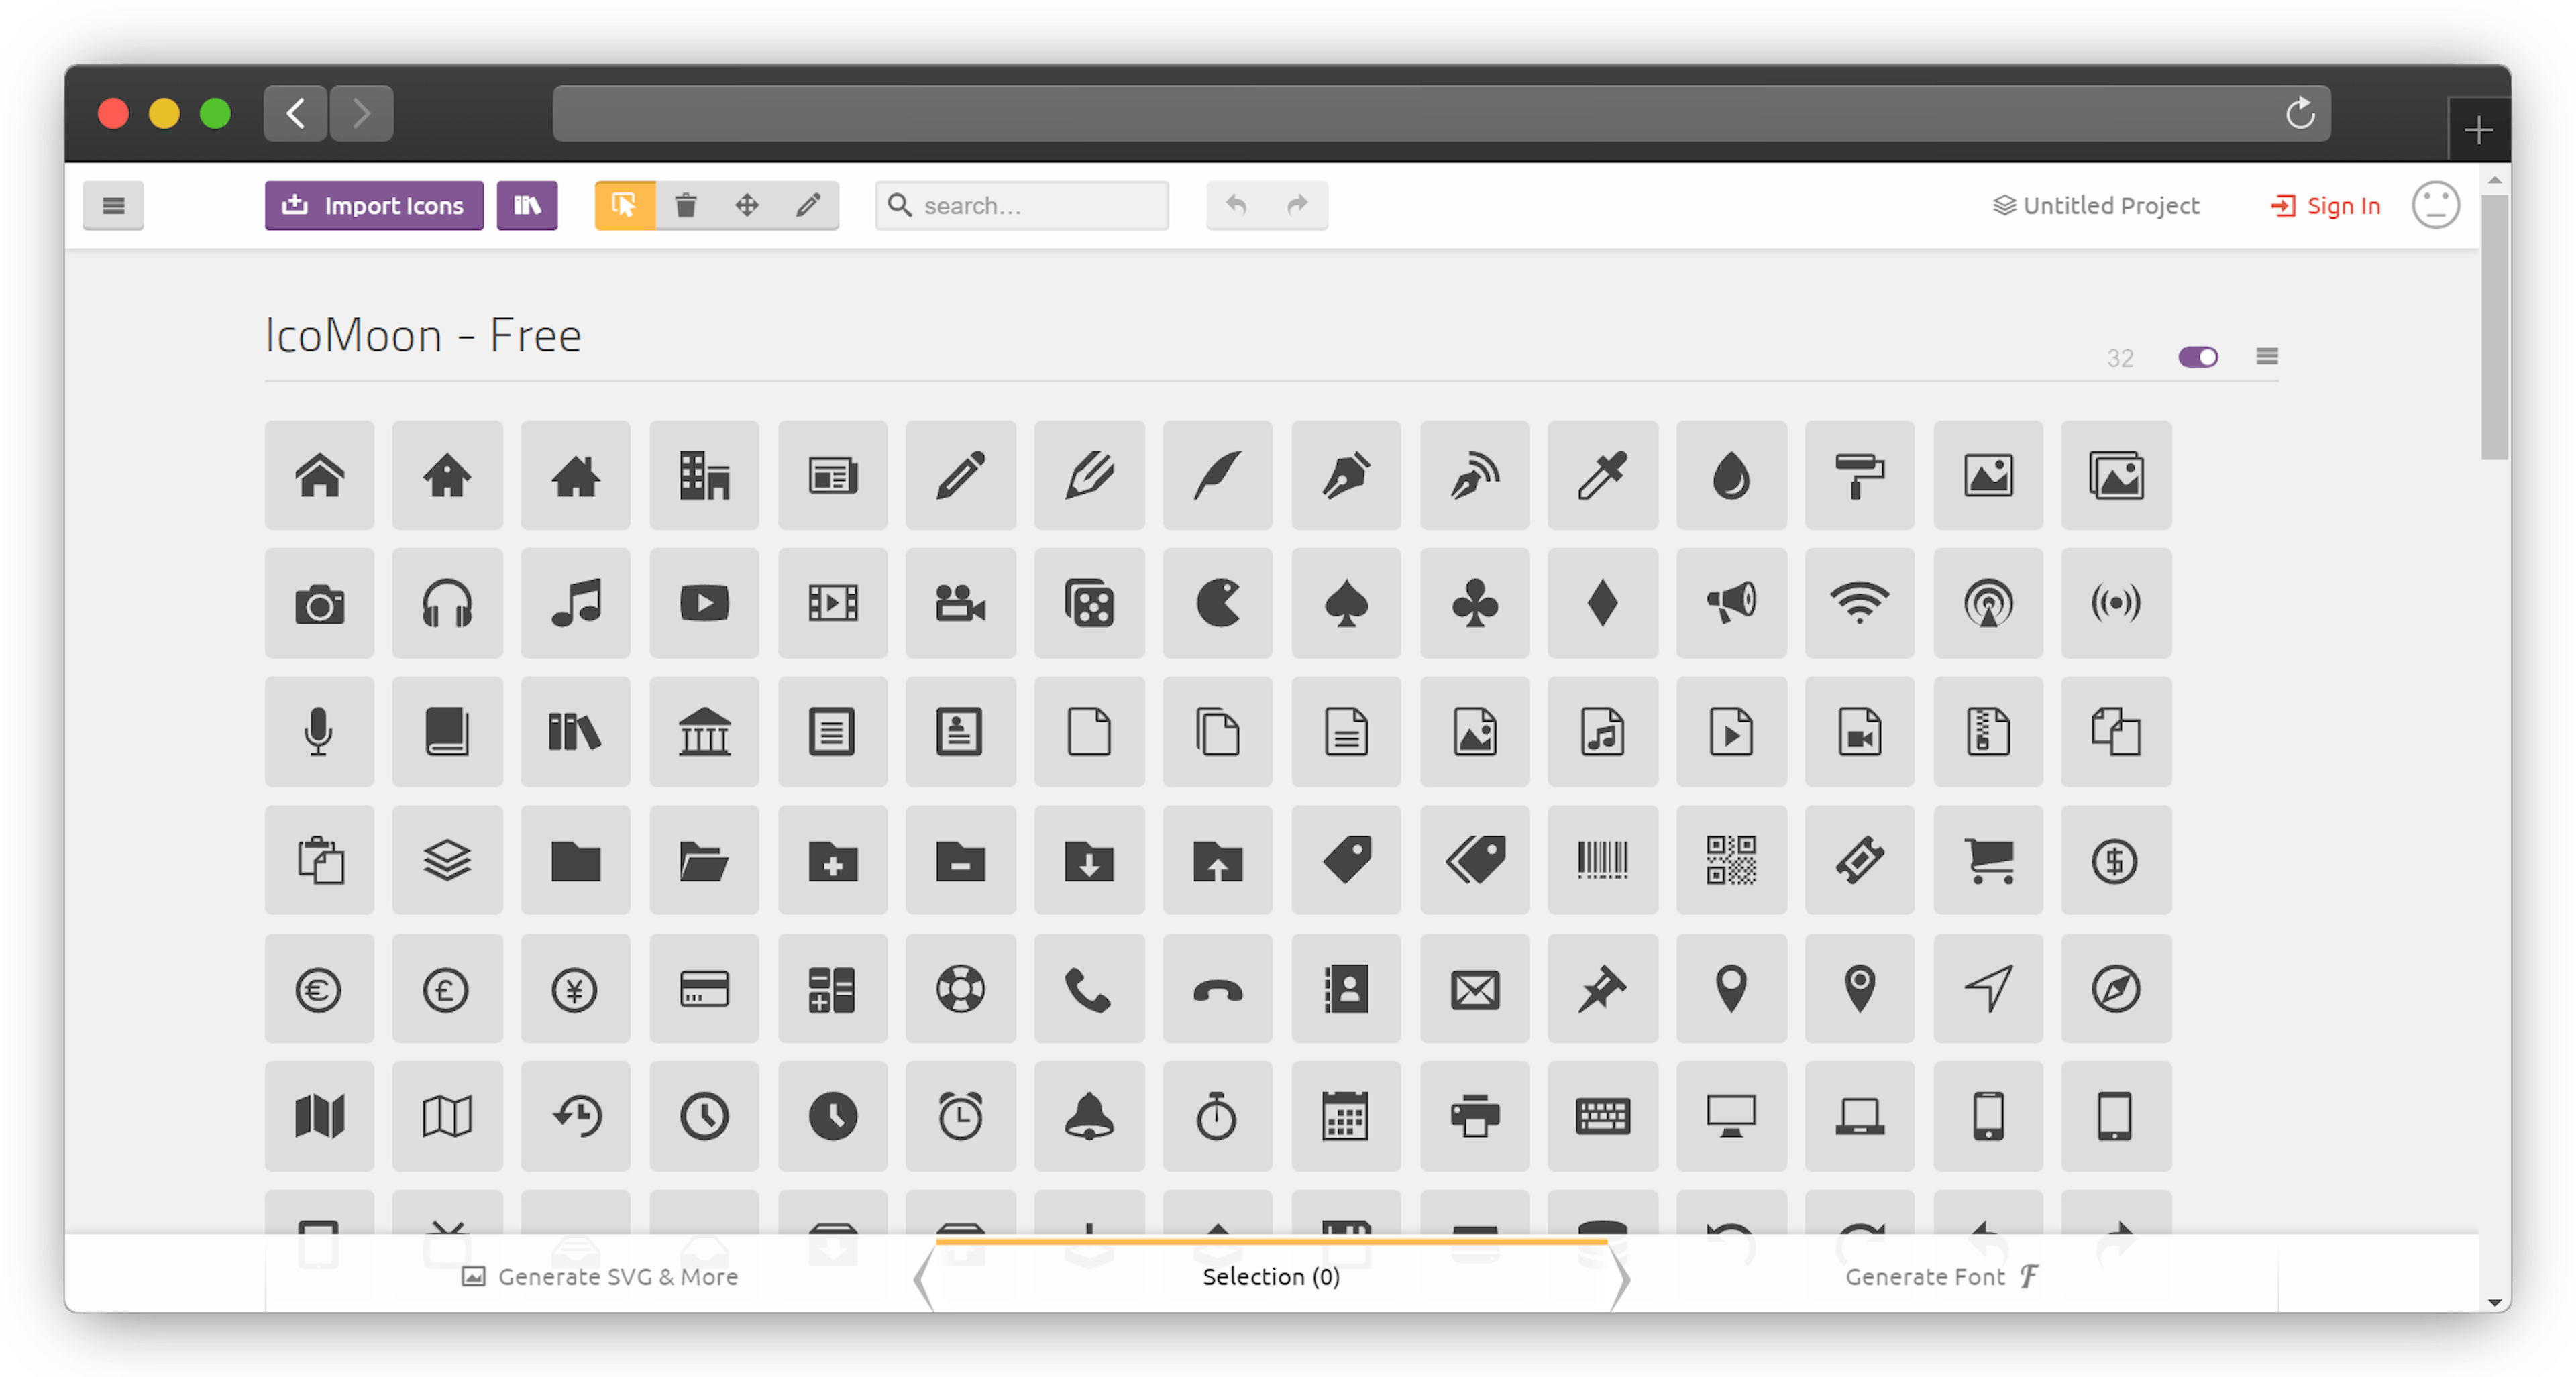Select the printer icon

(x=1474, y=1116)
